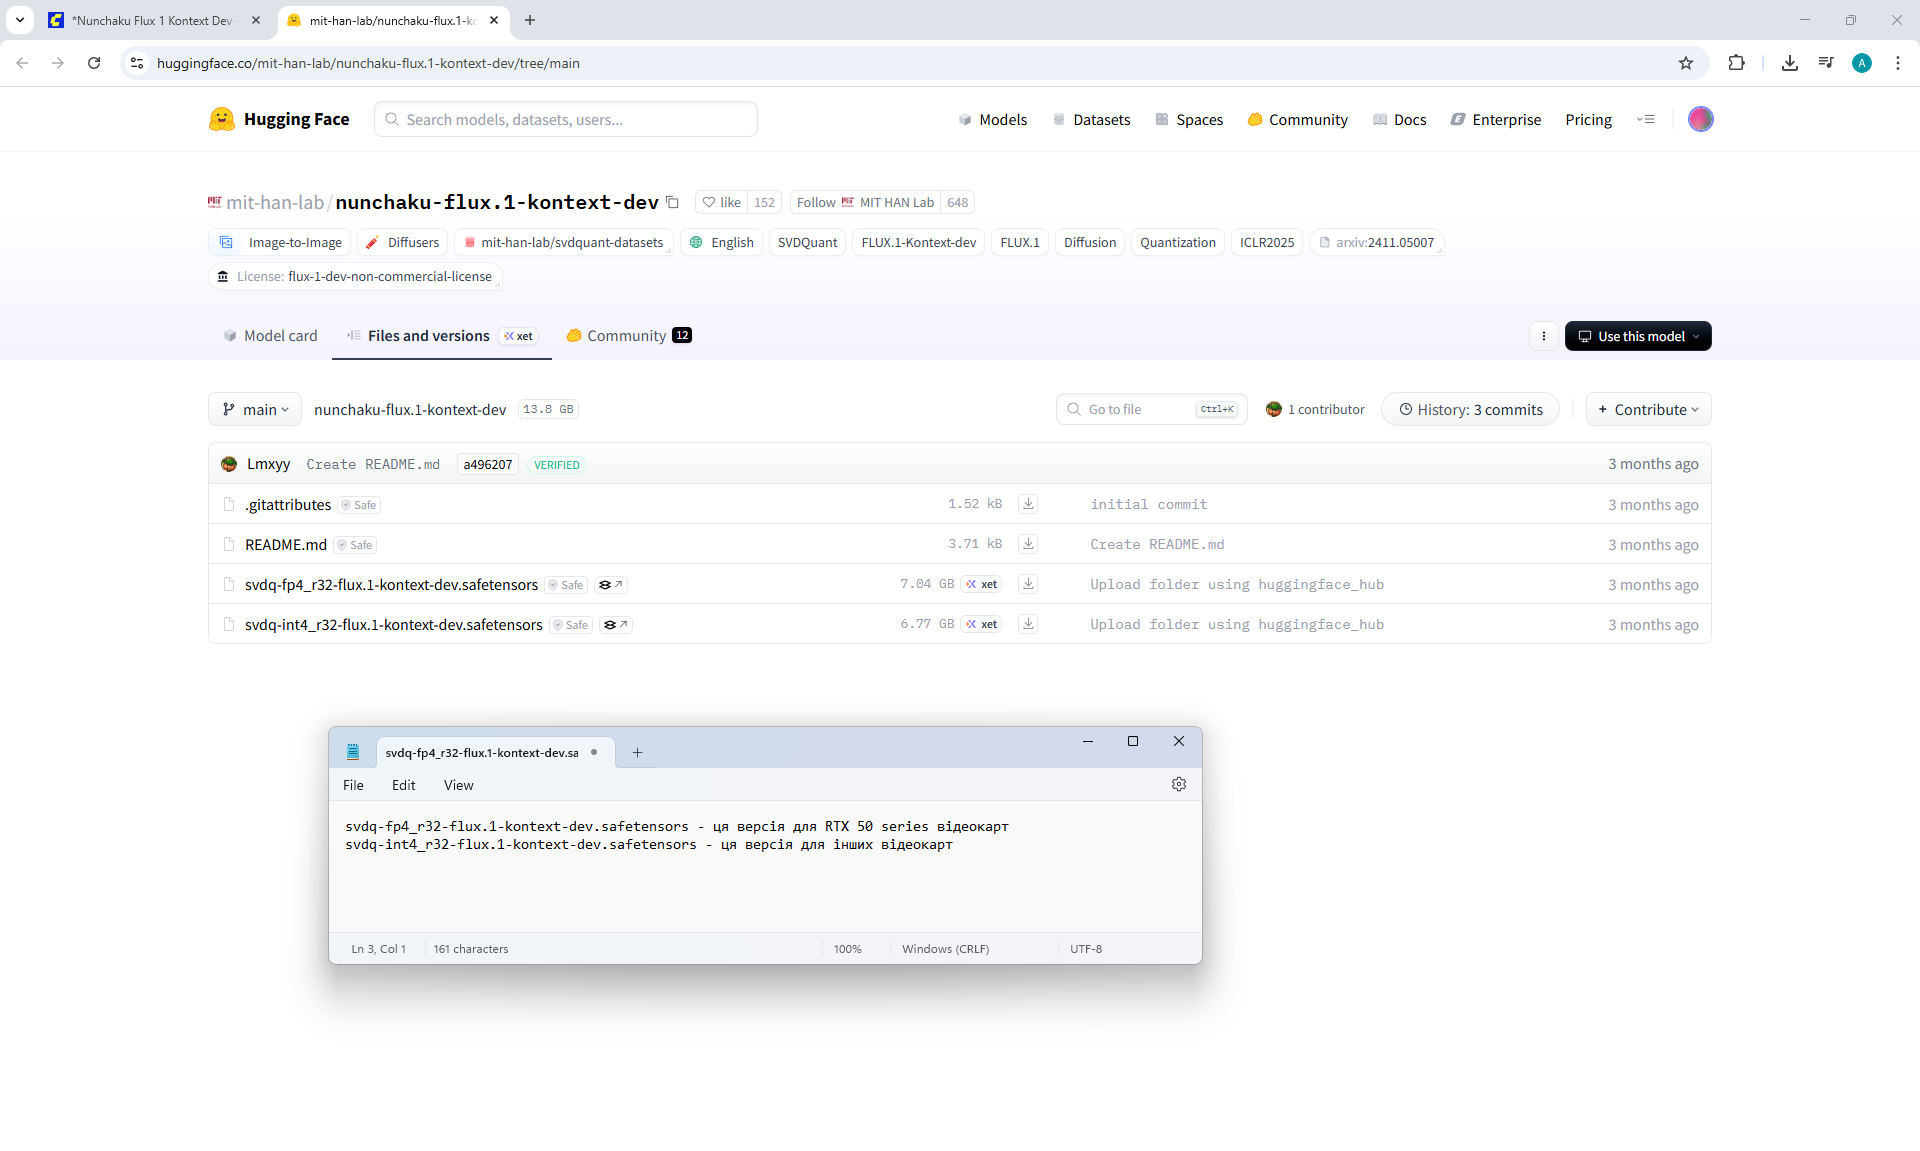This screenshot has height=1151, width=1920.
Task: Open the Edit menu in Notepad
Action: [x=403, y=785]
